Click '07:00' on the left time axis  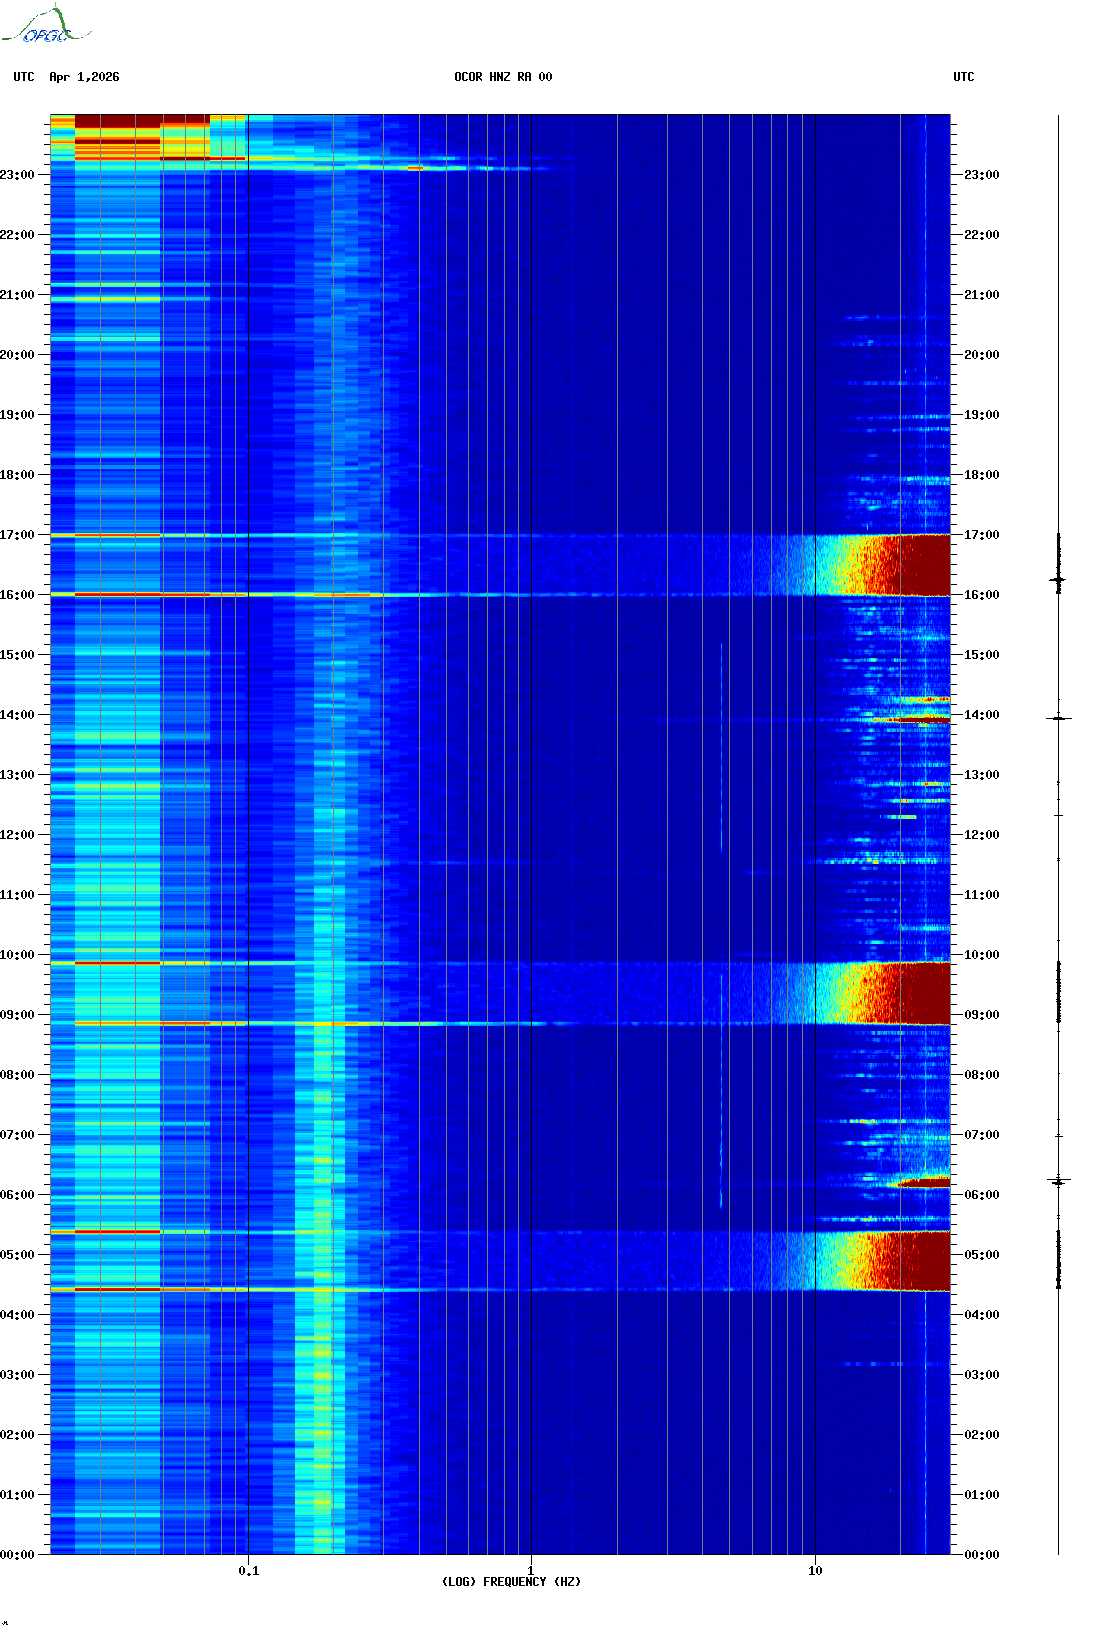pos(17,1135)
